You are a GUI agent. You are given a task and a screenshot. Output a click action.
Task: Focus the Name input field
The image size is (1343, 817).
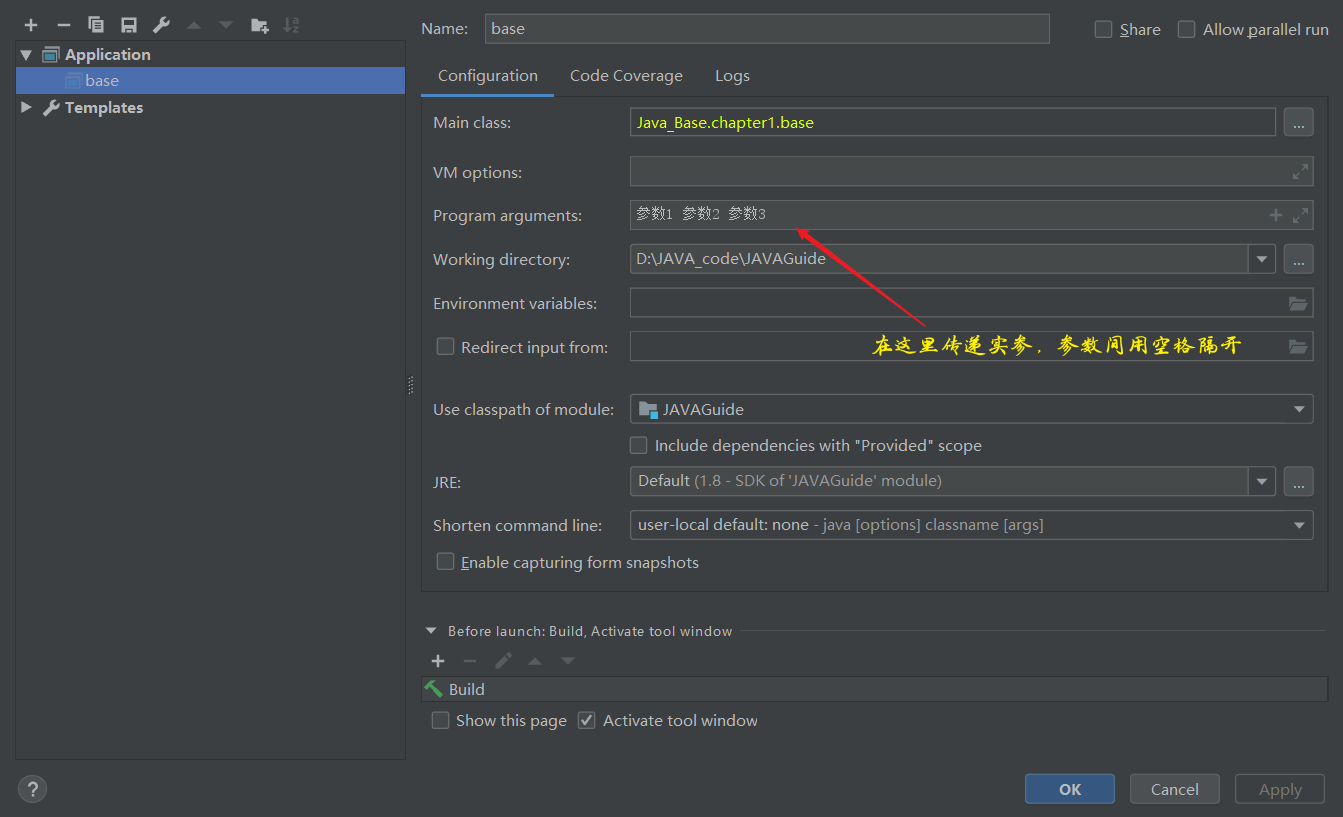click(x=767, y=29)
